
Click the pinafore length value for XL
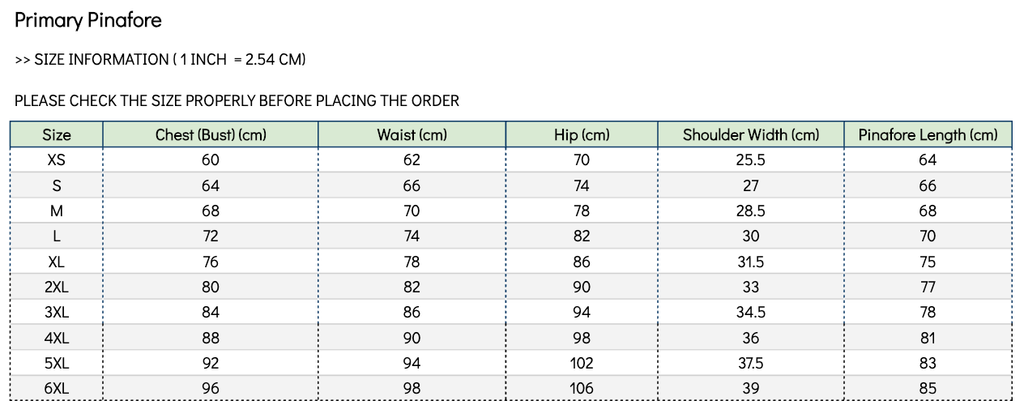tap(927, 262)
